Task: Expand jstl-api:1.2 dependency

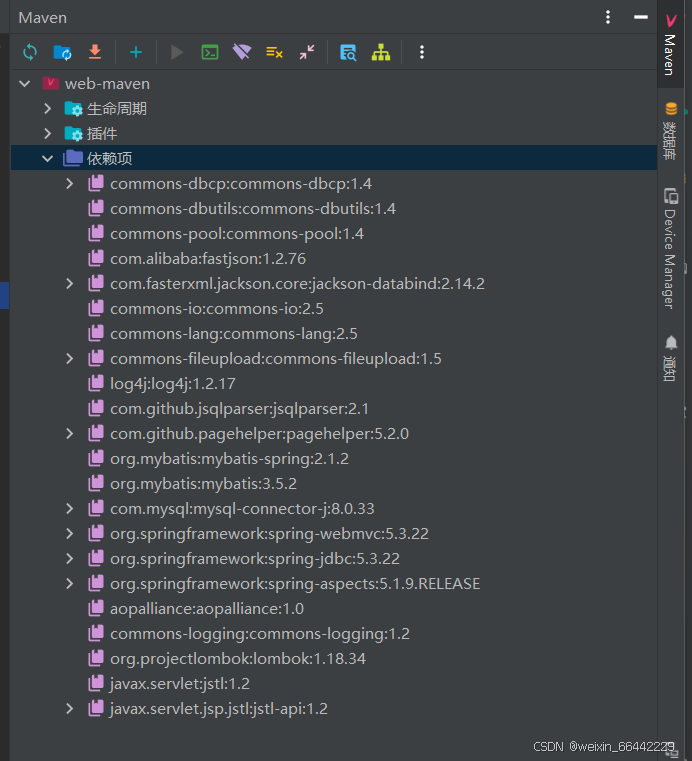Action: 69,709
